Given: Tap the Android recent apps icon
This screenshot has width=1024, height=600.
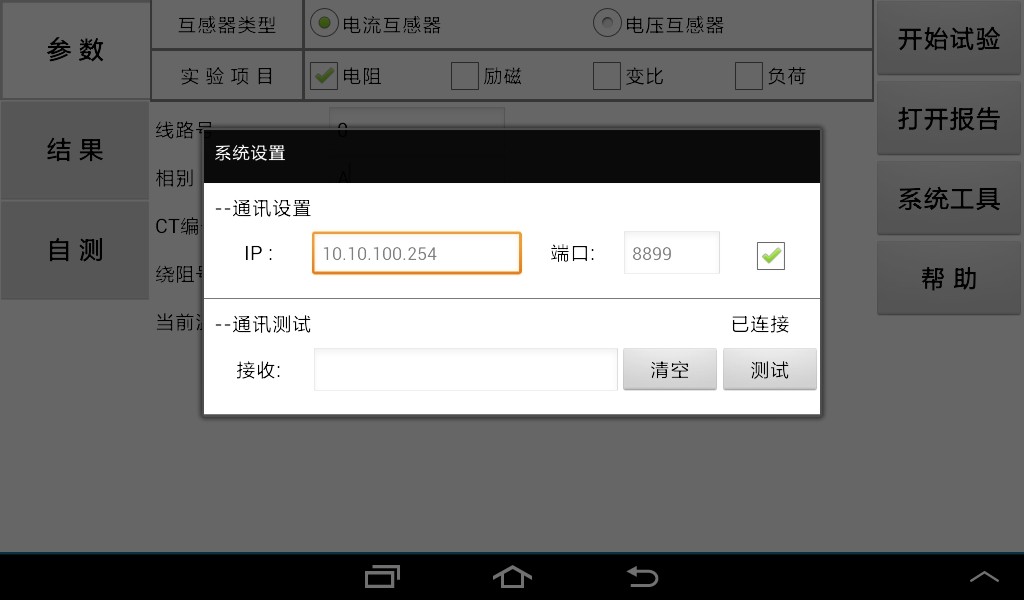Looking at the screenshot, I should 382,576.
